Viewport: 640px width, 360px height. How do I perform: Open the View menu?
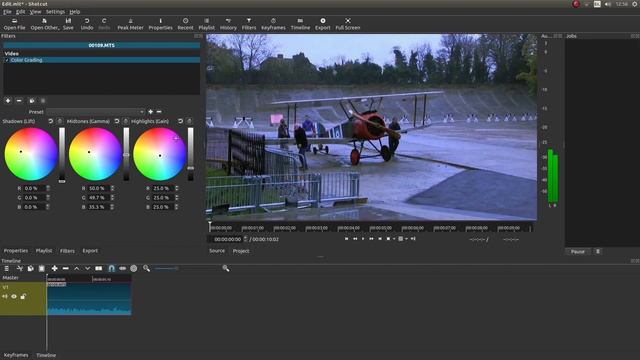pyautogui.click(x=35, y=12)
